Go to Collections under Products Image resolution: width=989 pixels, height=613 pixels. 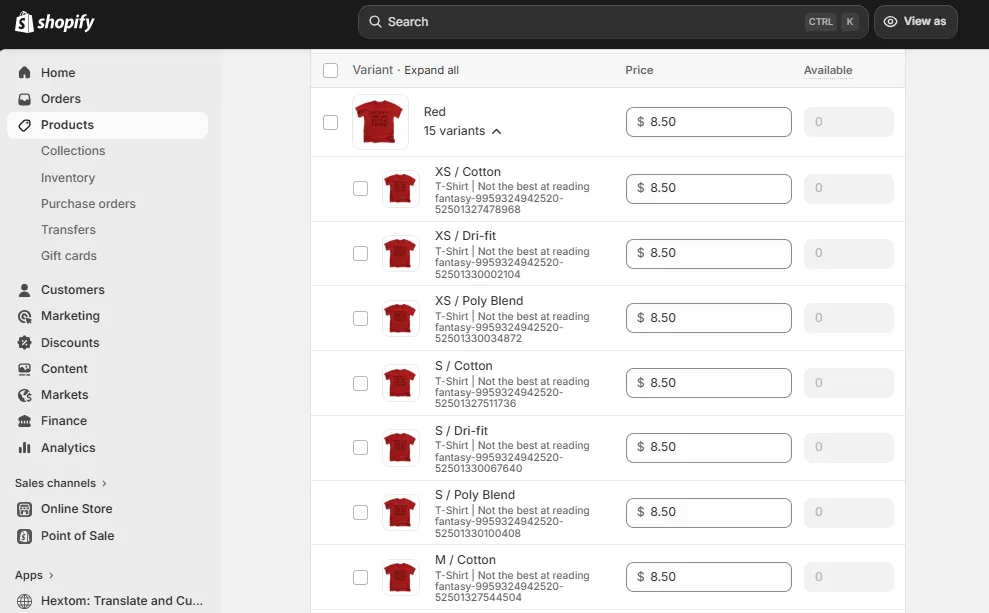tap(73, 151)
